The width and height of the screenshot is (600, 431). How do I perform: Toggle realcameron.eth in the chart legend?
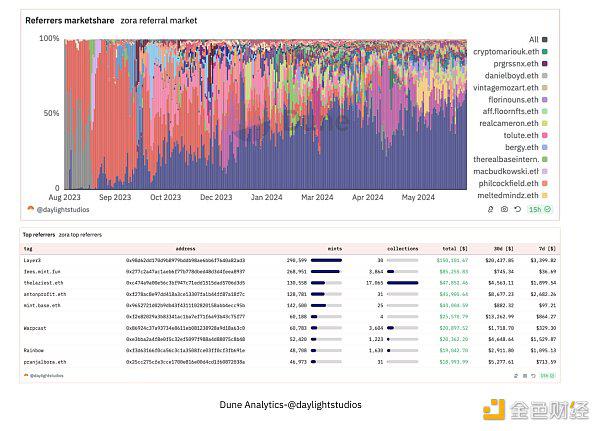tap(513, 123)
